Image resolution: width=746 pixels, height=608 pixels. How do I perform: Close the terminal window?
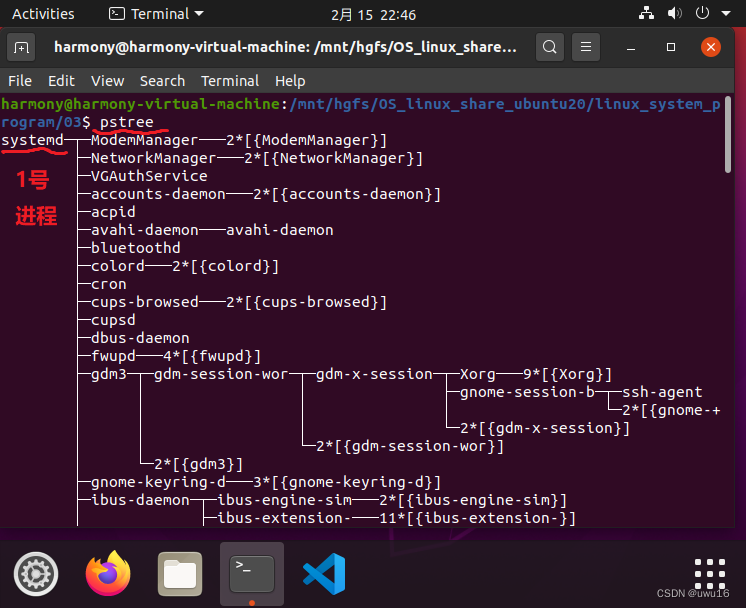pyautogui.click(x=711, y=47)
